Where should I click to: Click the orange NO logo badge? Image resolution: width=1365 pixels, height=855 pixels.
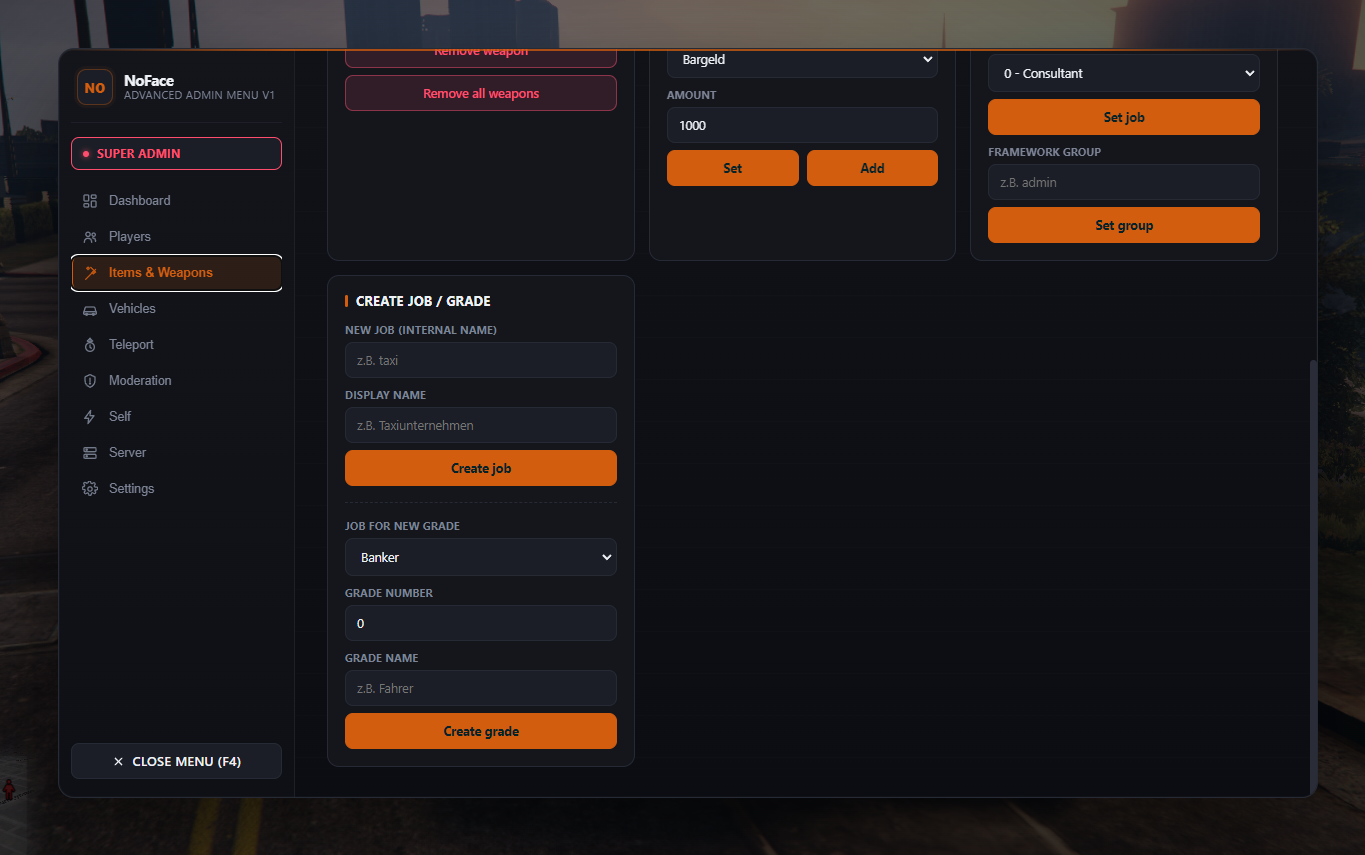point(95,88)
